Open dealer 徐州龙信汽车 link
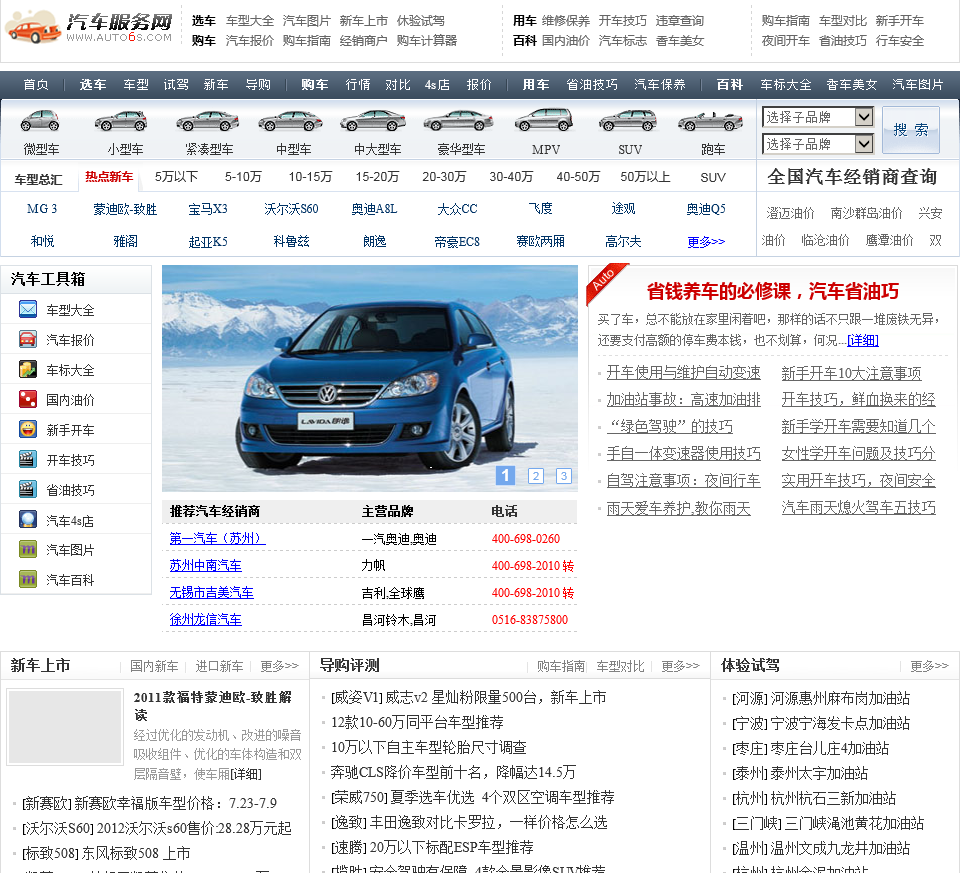The width and height of the screenshot is (960, 873). (206, 620)
